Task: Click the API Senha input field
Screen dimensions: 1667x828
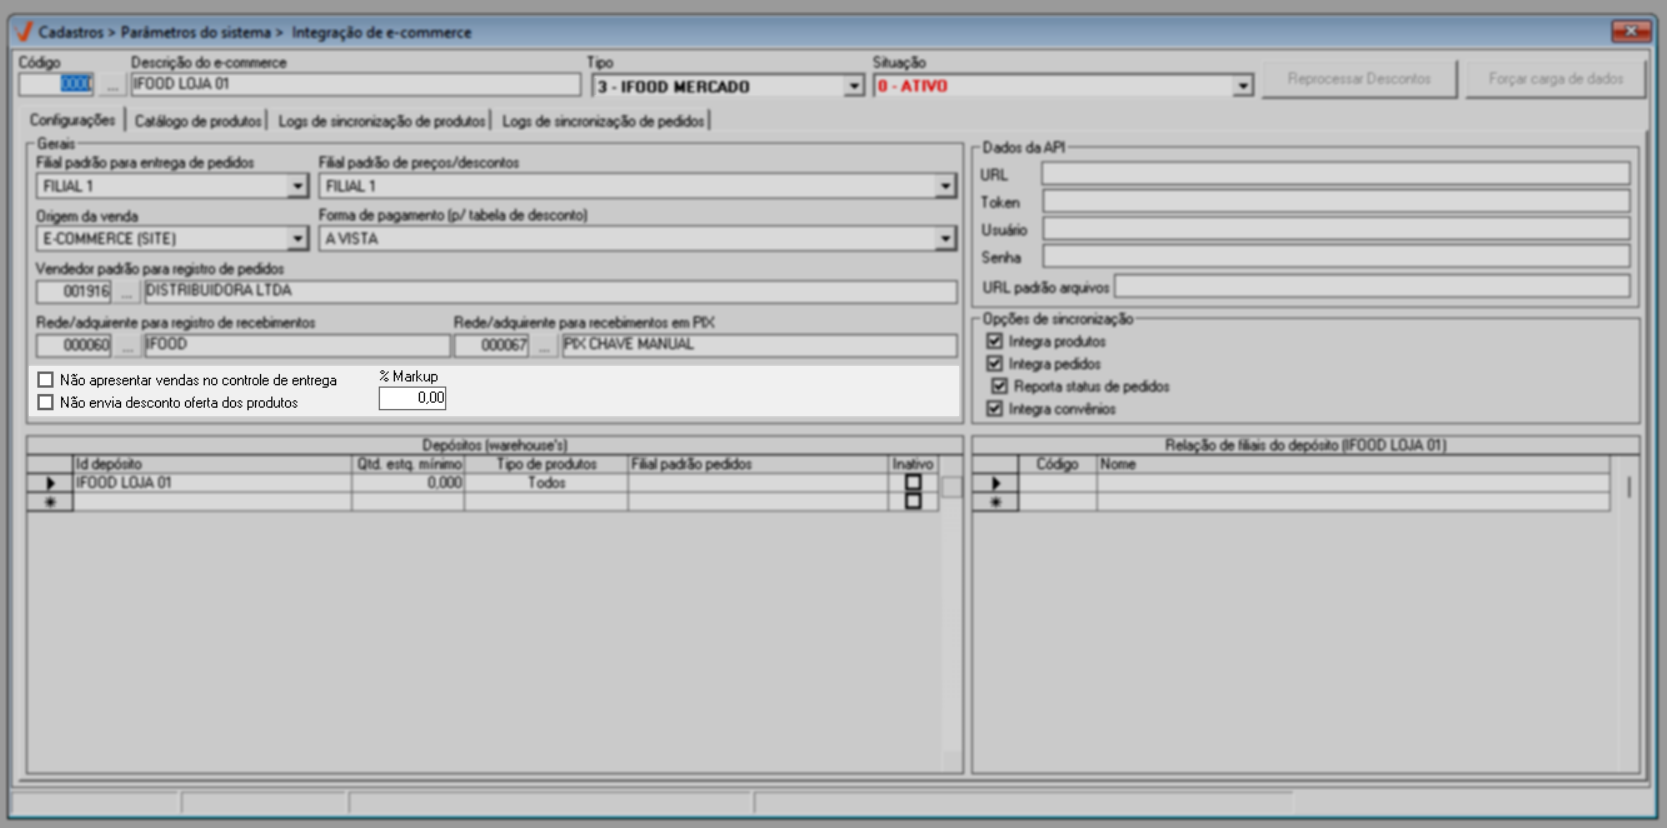Action: [1336, 257]
